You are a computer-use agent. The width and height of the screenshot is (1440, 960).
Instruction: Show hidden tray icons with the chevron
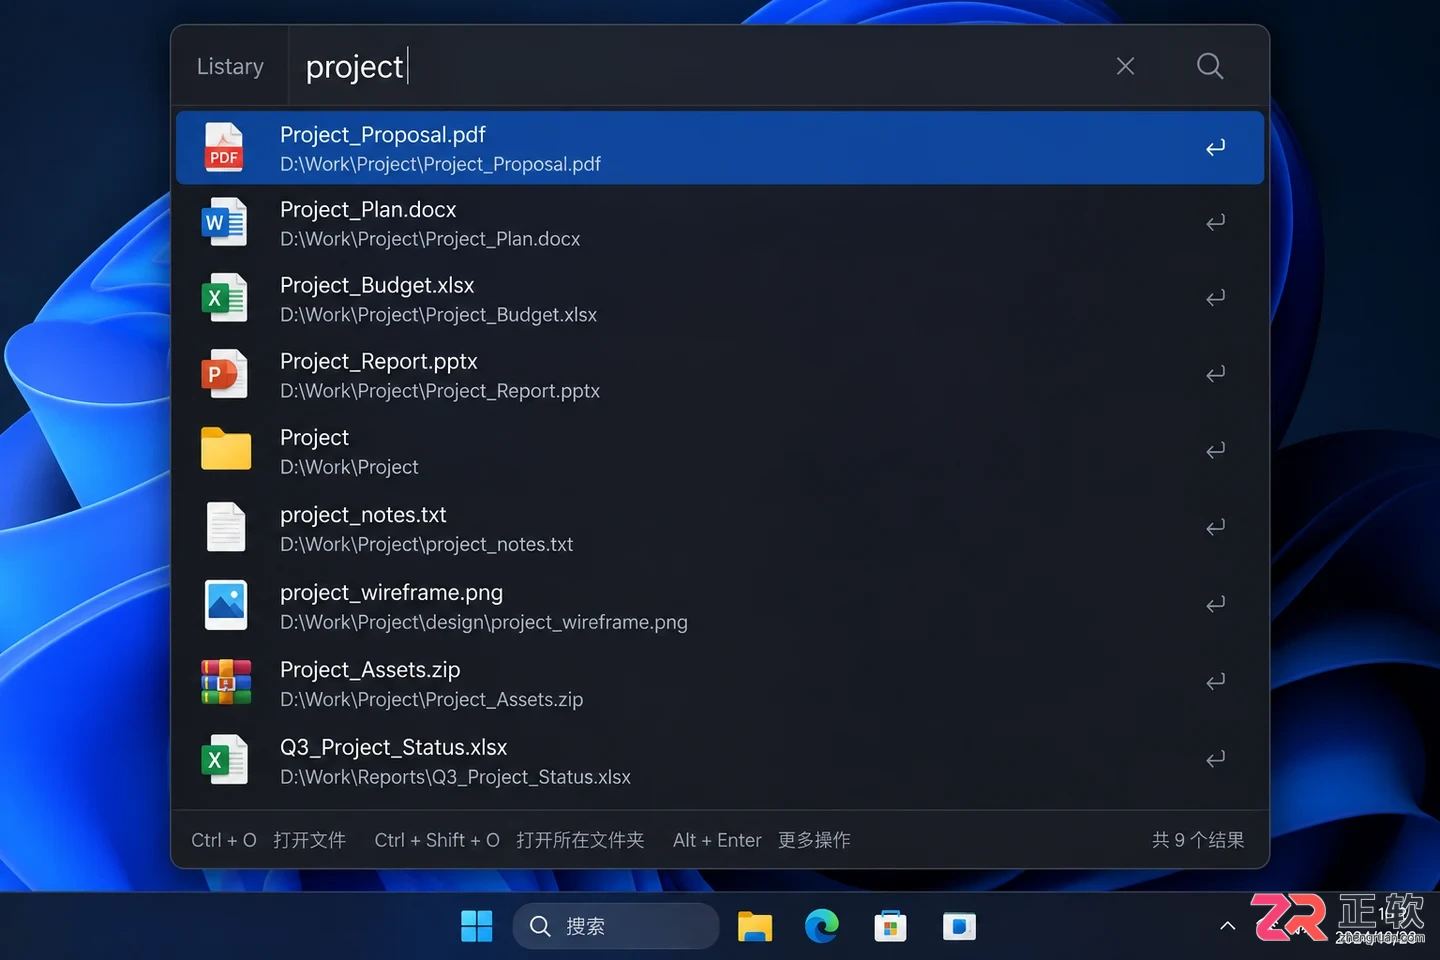coord(1227,926)
